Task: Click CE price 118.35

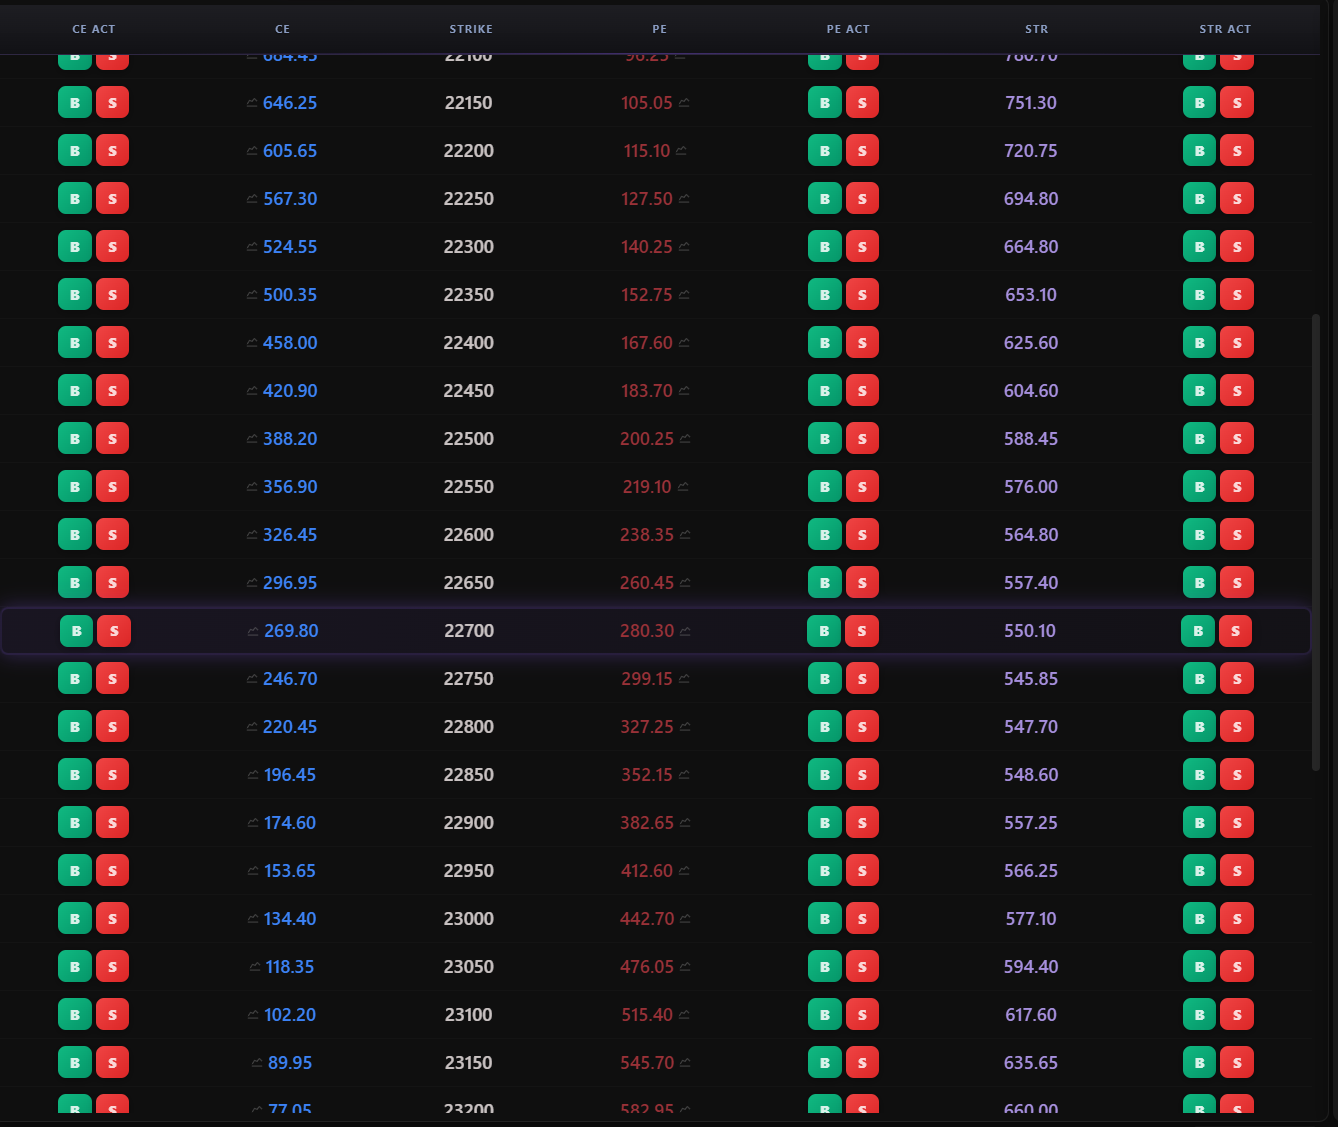Action: (x=290, y=967)
